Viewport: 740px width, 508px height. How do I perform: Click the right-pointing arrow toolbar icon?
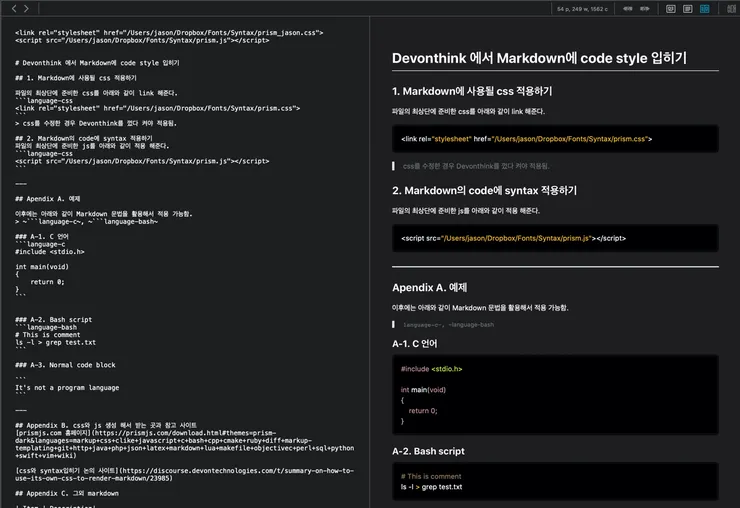point(645,8)
